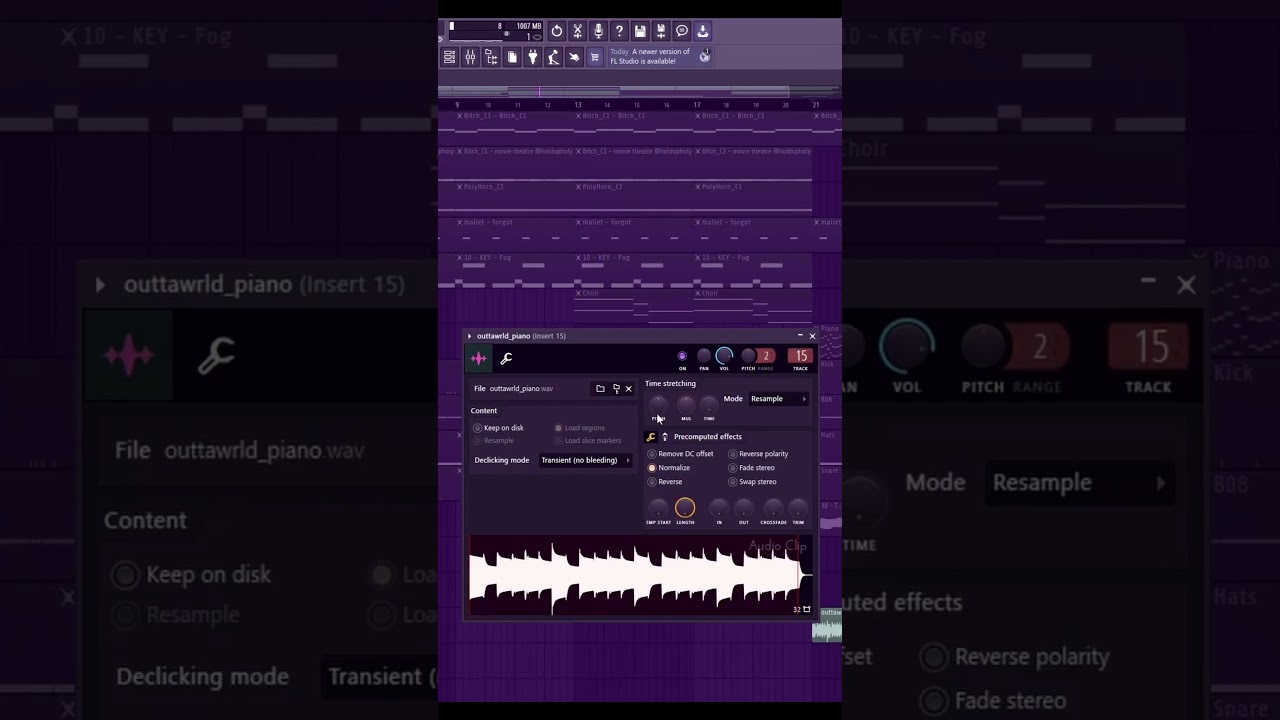Click the CROSSFADE knob

(773, 508)
